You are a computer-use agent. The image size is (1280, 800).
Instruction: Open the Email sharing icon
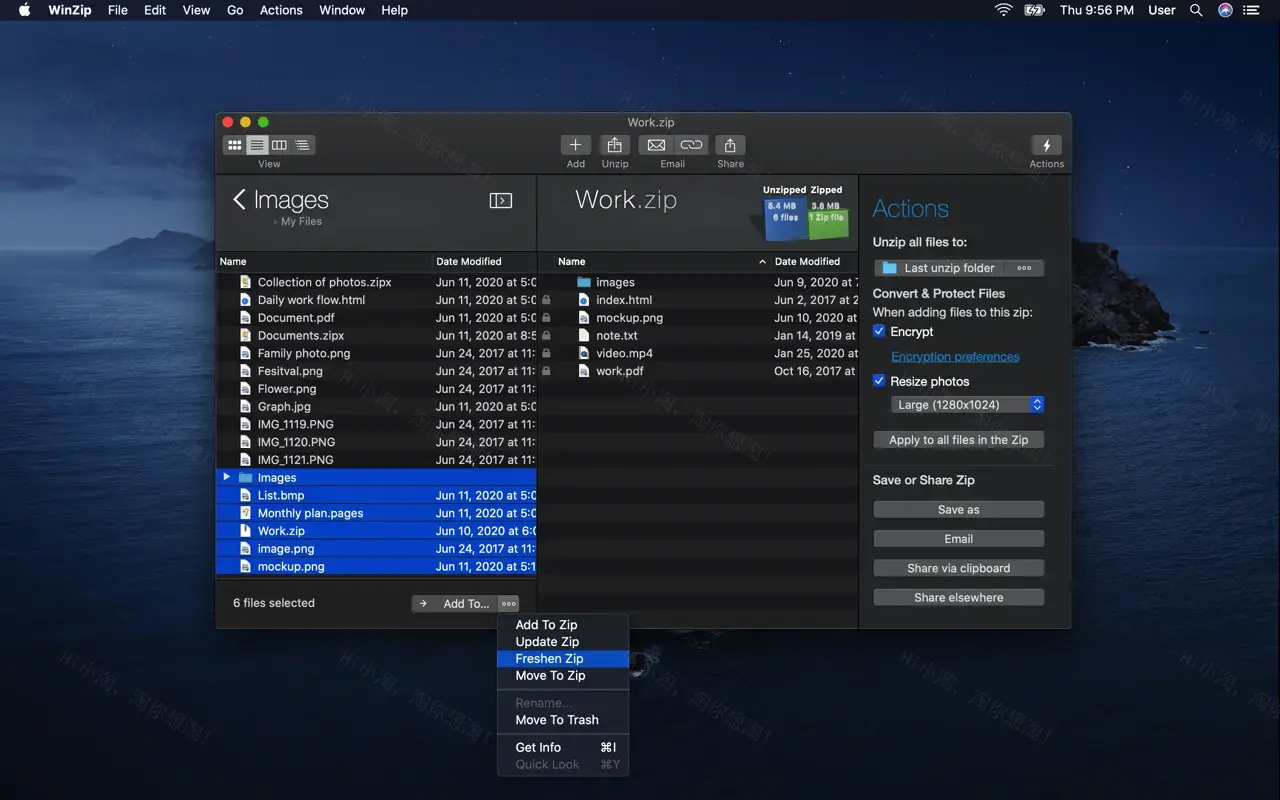pyautogui.click(x=656, y=145)
